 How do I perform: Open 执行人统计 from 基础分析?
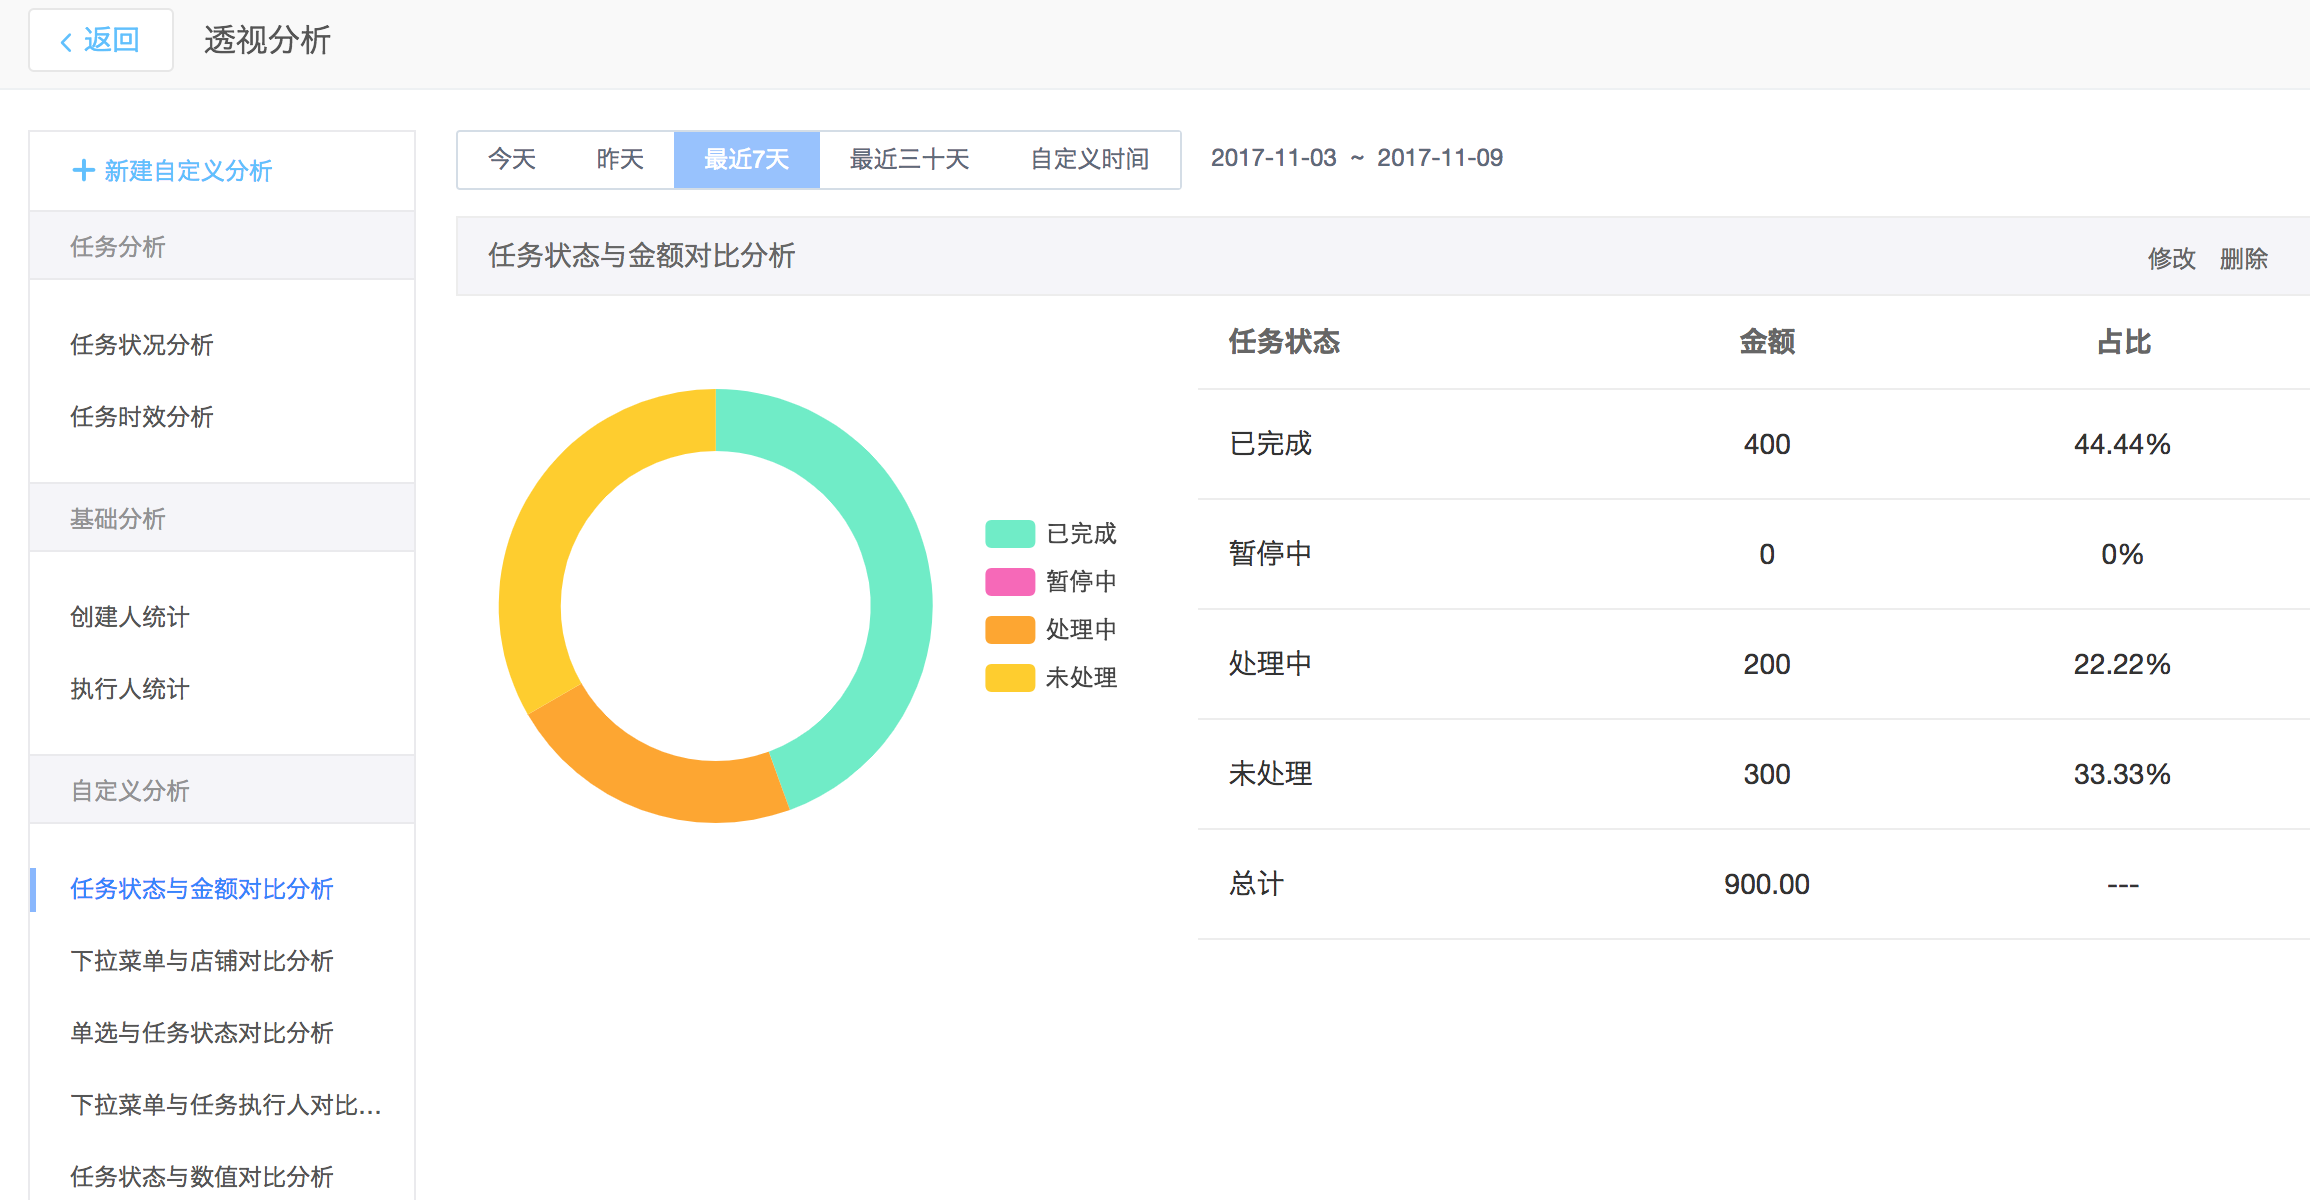pyautogui.click(x=130, y=689)
